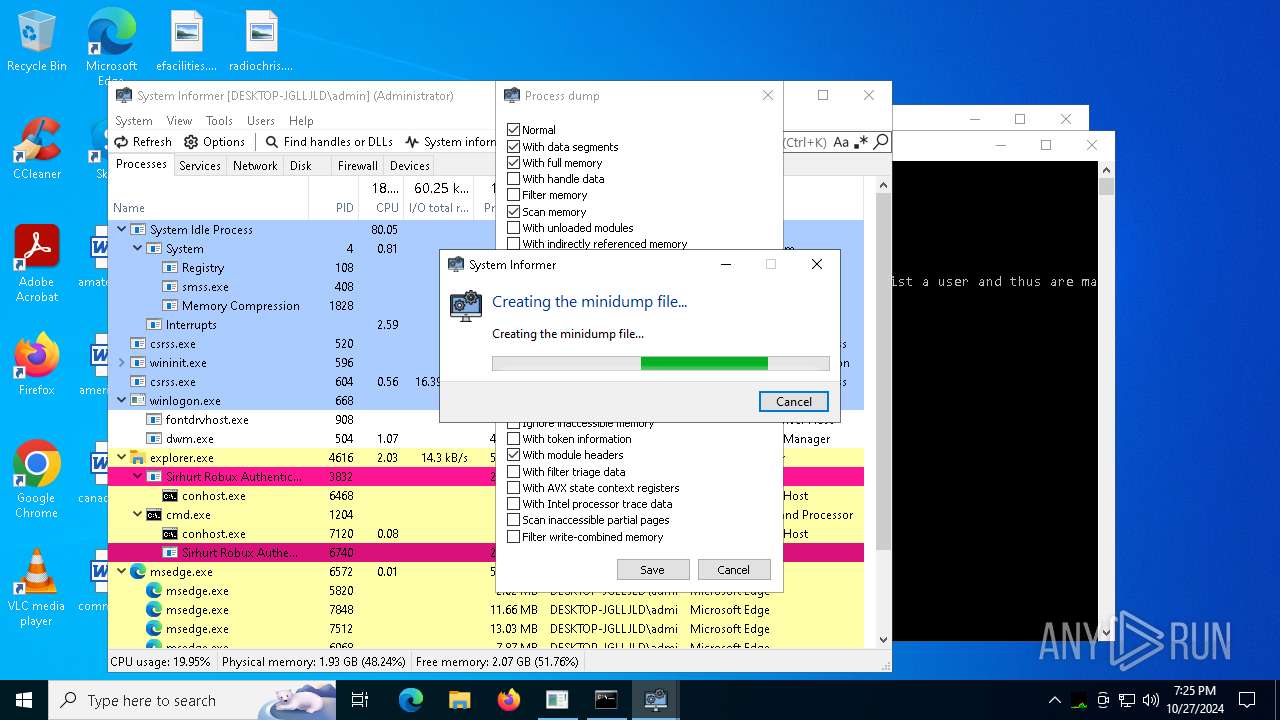Enable With filter triage data checkbox

point(513,472)
